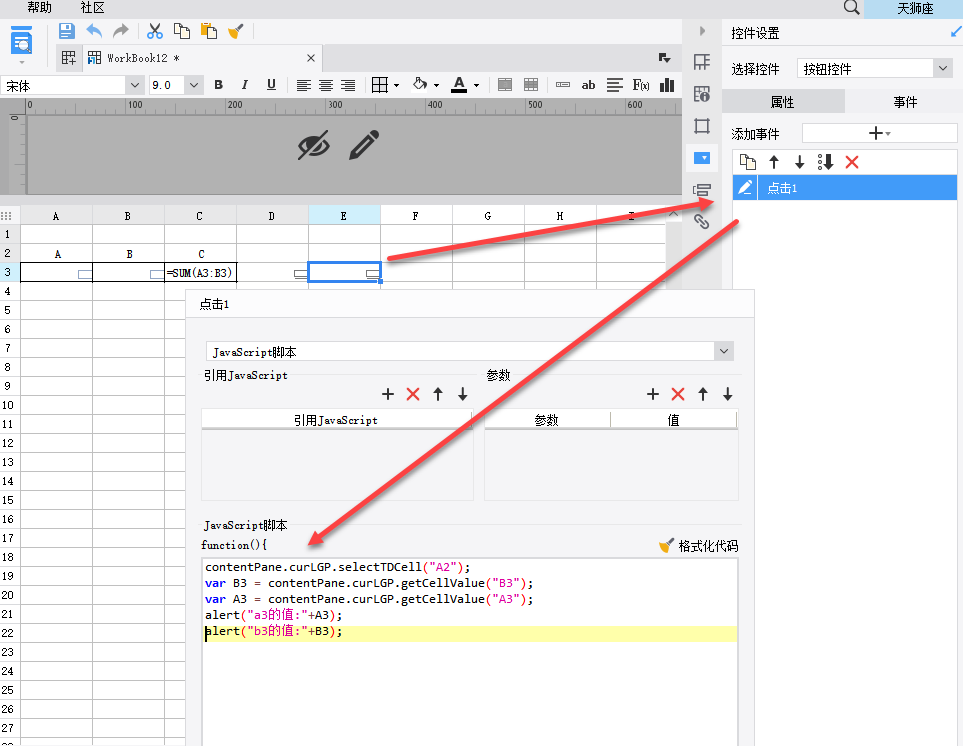This screenshot has height=746, width=963.
Task: Align cell text center
Action: point(326,85)
